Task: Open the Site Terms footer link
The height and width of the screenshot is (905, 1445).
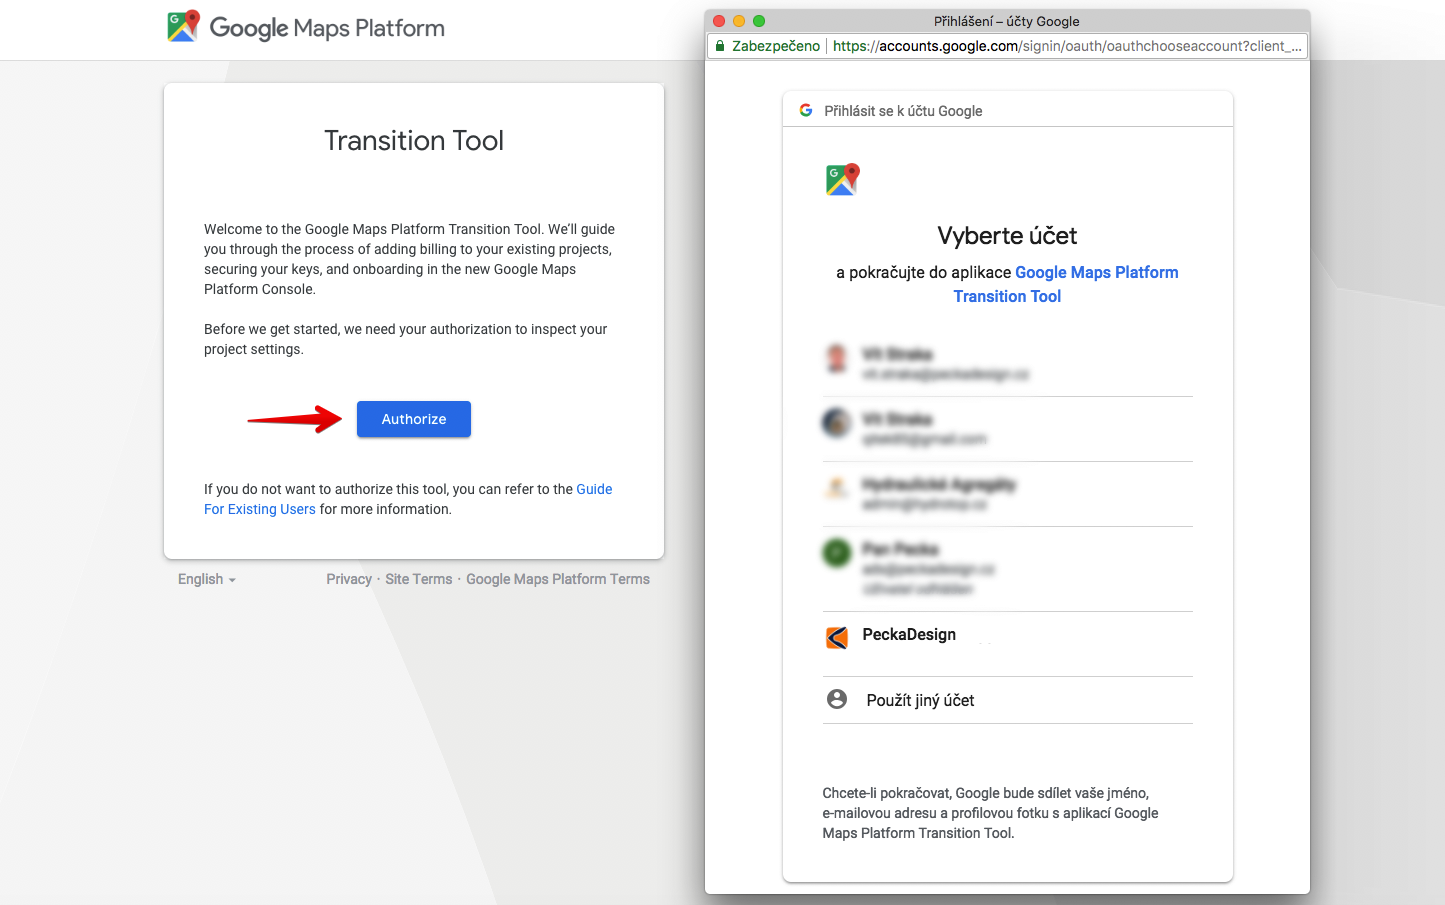Action: click(418, 579)
